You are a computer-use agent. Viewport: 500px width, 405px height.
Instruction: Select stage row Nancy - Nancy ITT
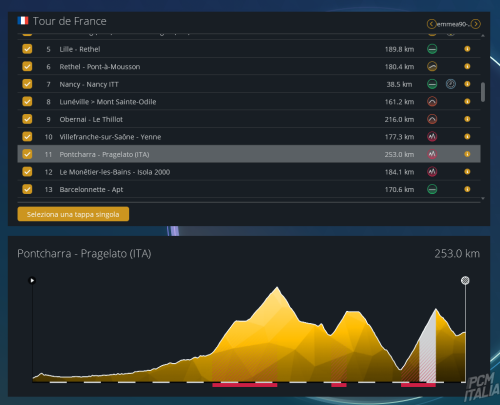coord(249,84)
